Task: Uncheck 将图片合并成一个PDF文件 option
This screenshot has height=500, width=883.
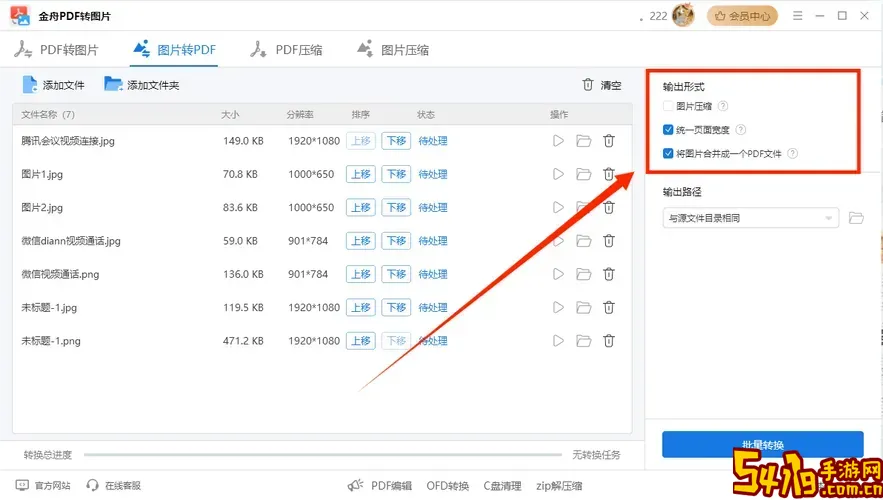Action: (x=668, y=153)
